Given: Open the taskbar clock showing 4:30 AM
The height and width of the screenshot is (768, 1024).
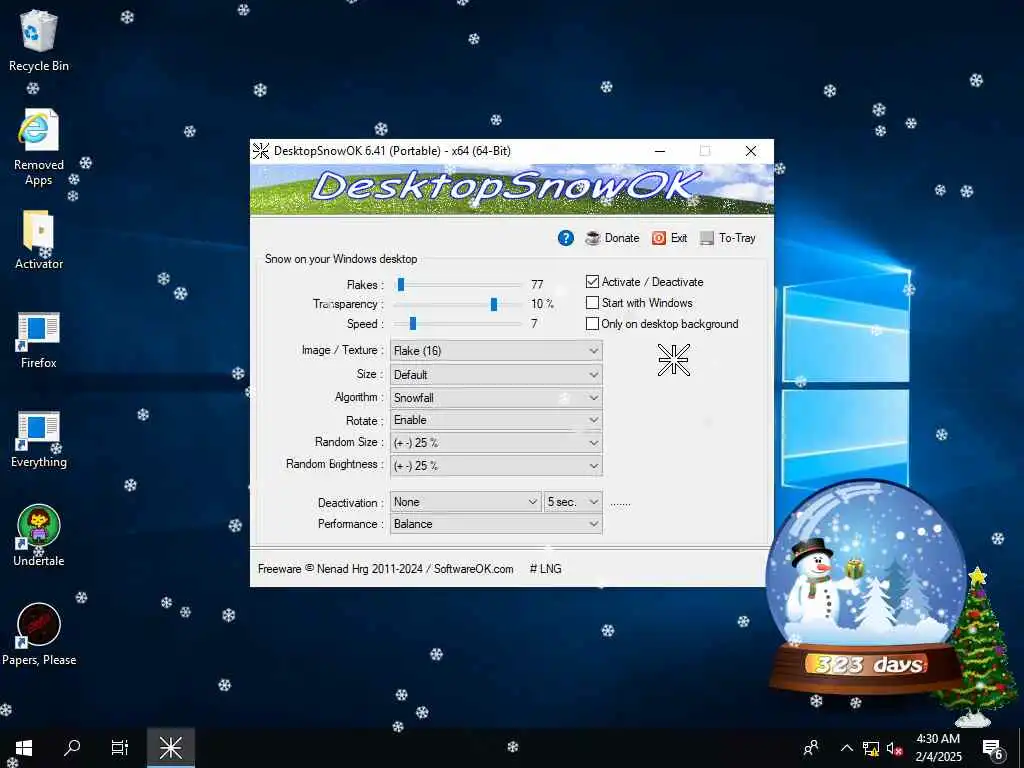Looking at the screenshot, I should tap(938, 748).
